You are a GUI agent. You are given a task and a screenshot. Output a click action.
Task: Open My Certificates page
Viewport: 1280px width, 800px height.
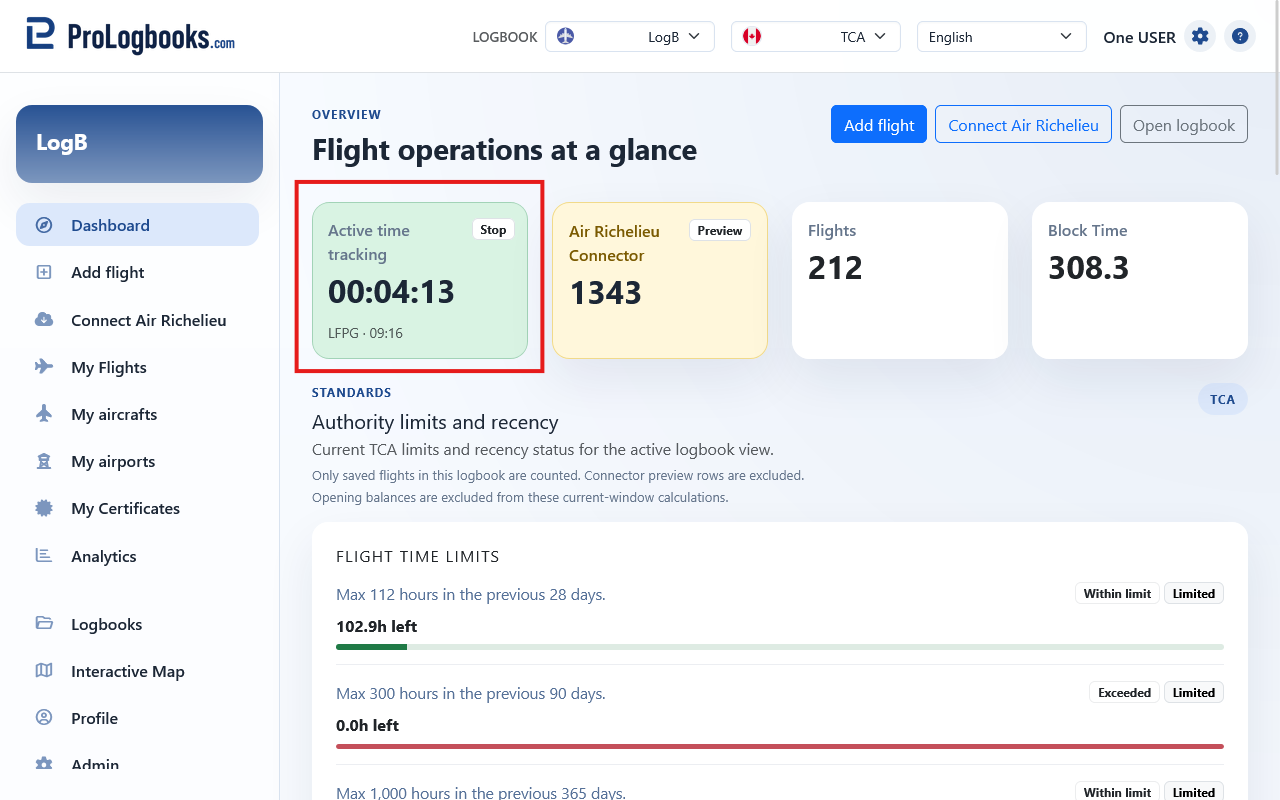(137, 508)
